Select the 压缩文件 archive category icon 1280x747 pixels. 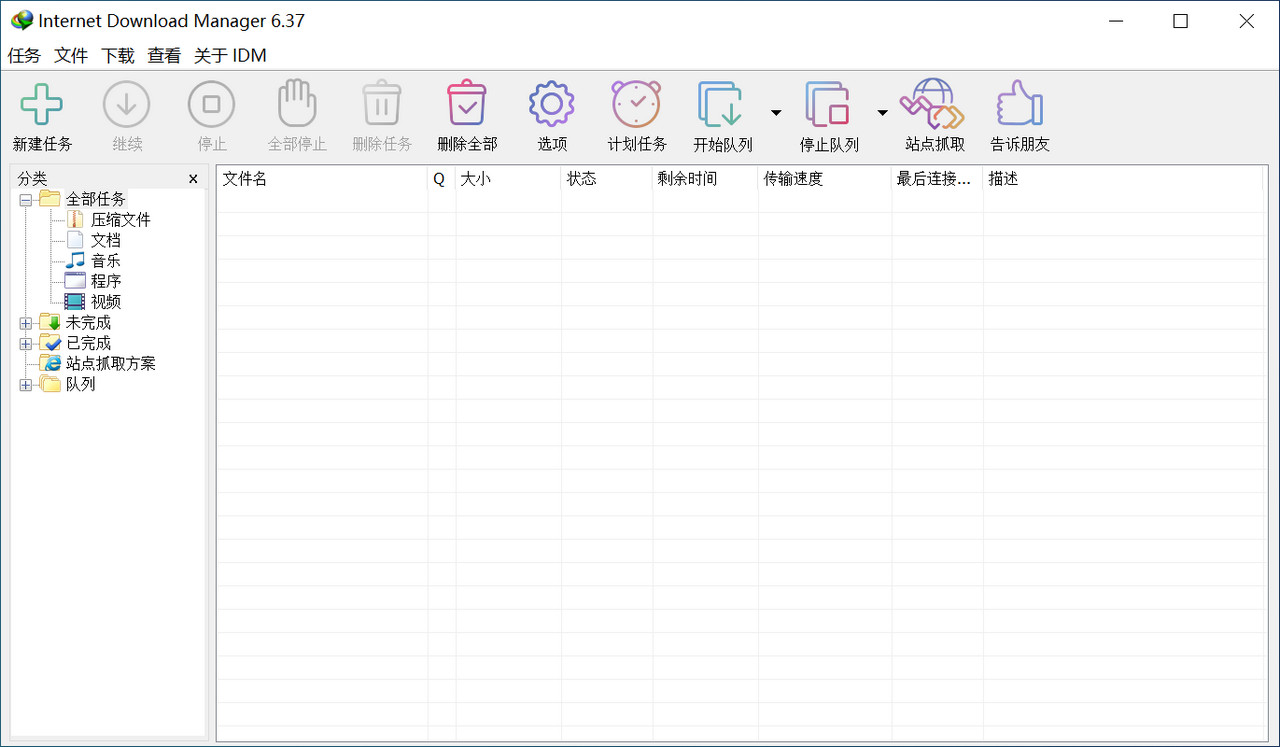[x=75, y=219]
